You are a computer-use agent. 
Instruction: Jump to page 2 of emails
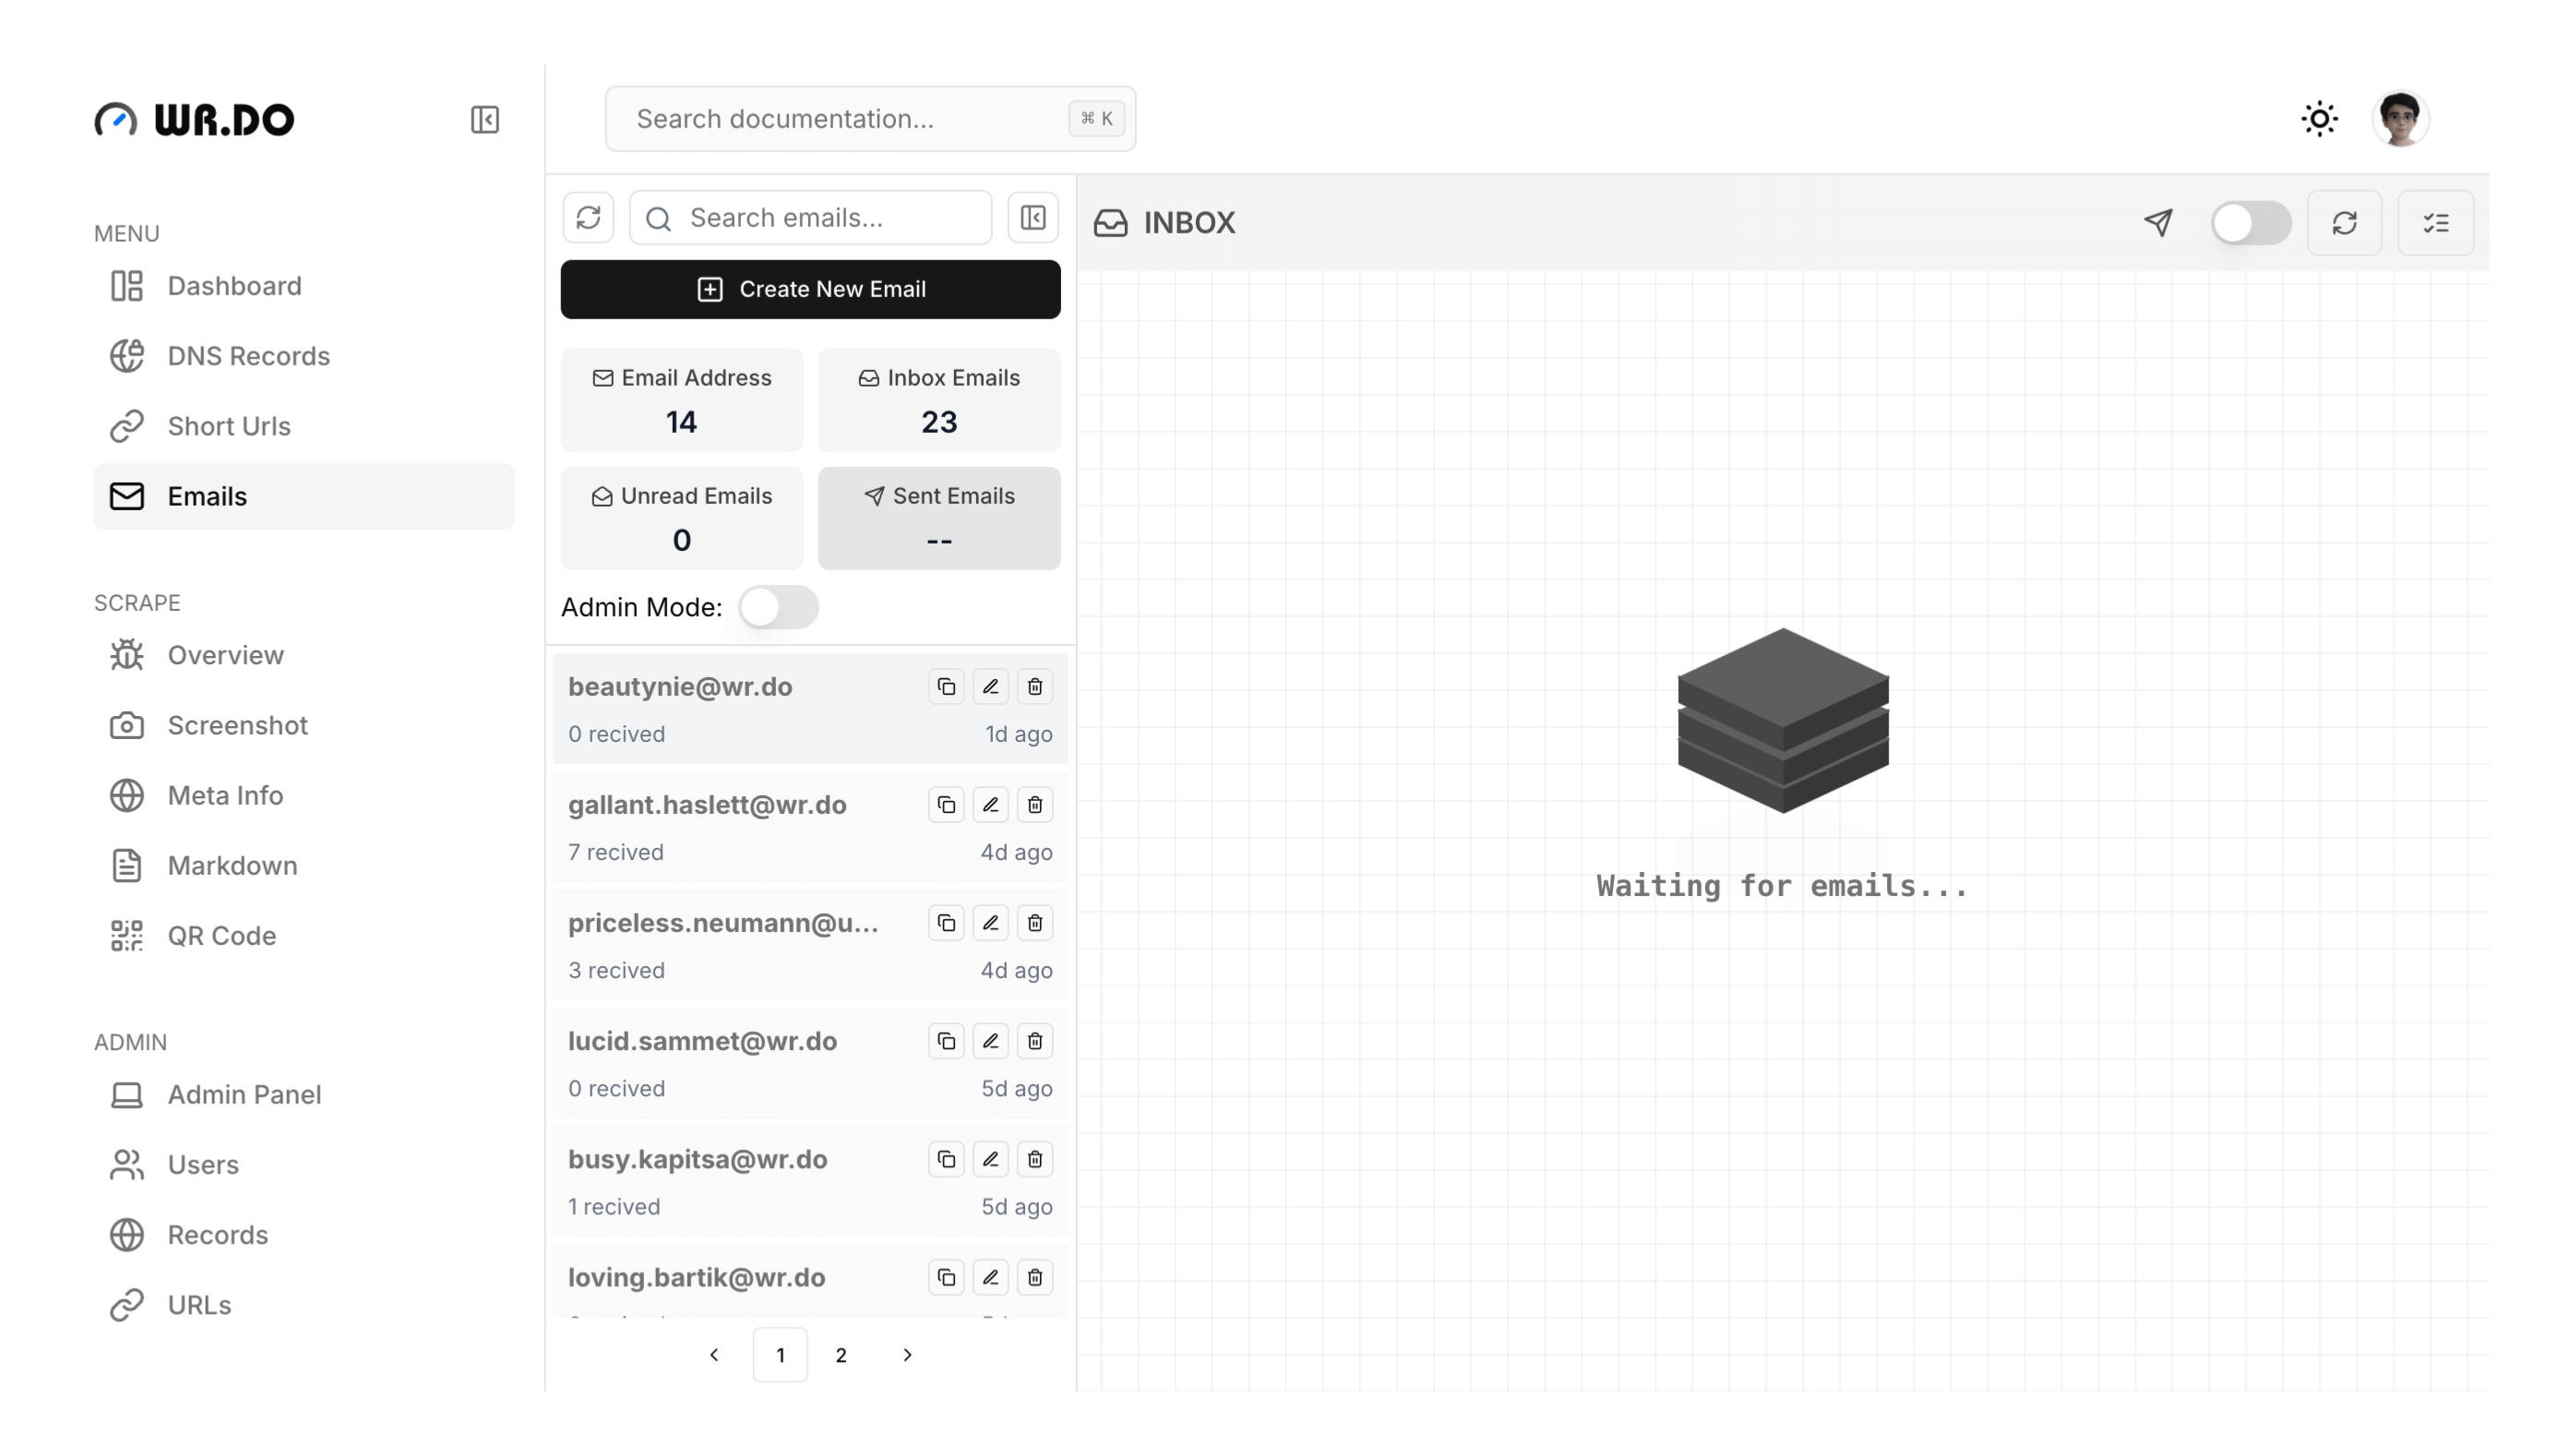pyautogui.click(x=841, y=1355)
